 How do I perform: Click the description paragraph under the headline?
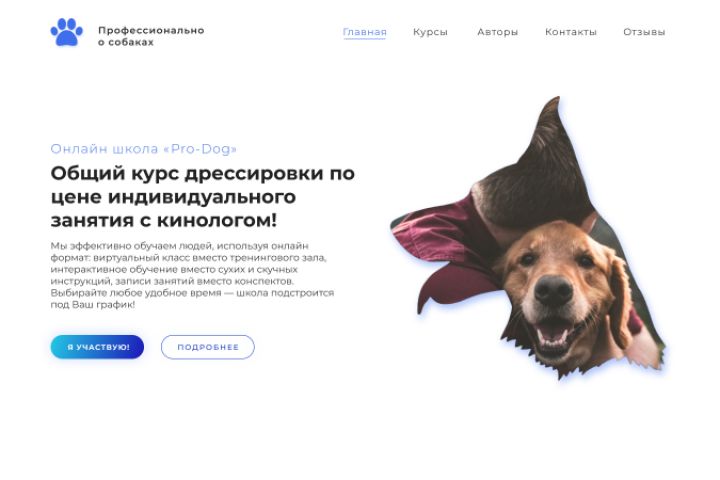192,275
